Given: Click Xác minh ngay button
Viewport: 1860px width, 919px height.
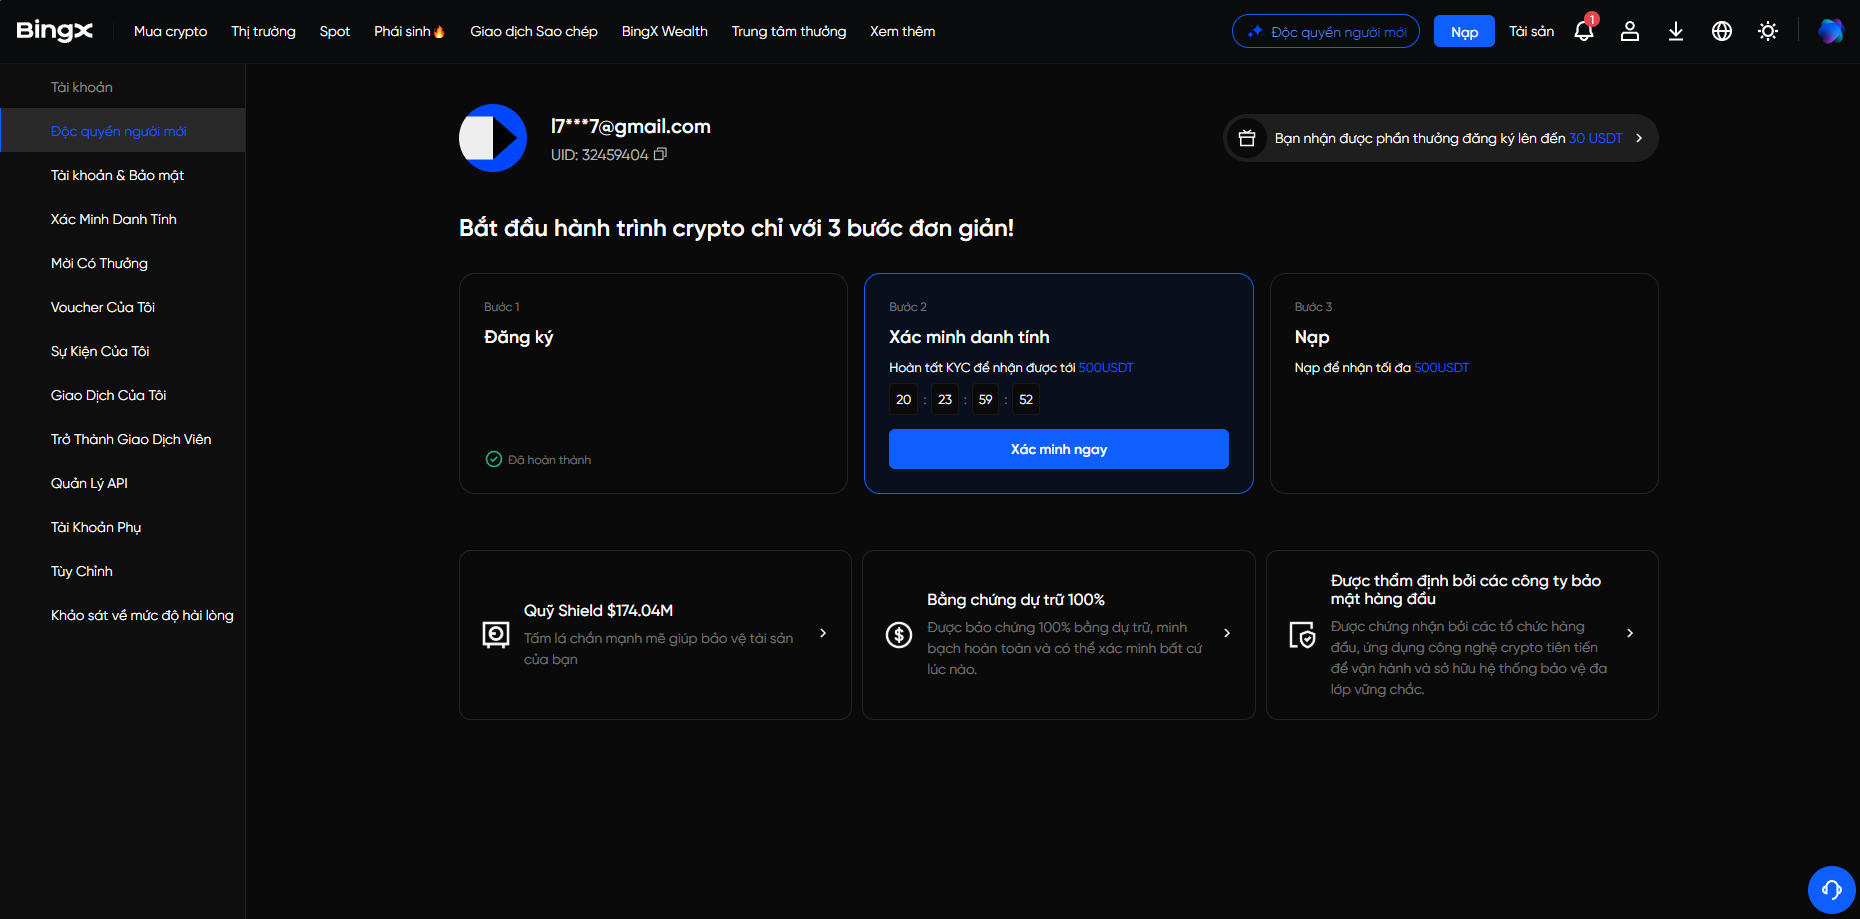Looking at the screenshot, I should [1059, 449].
